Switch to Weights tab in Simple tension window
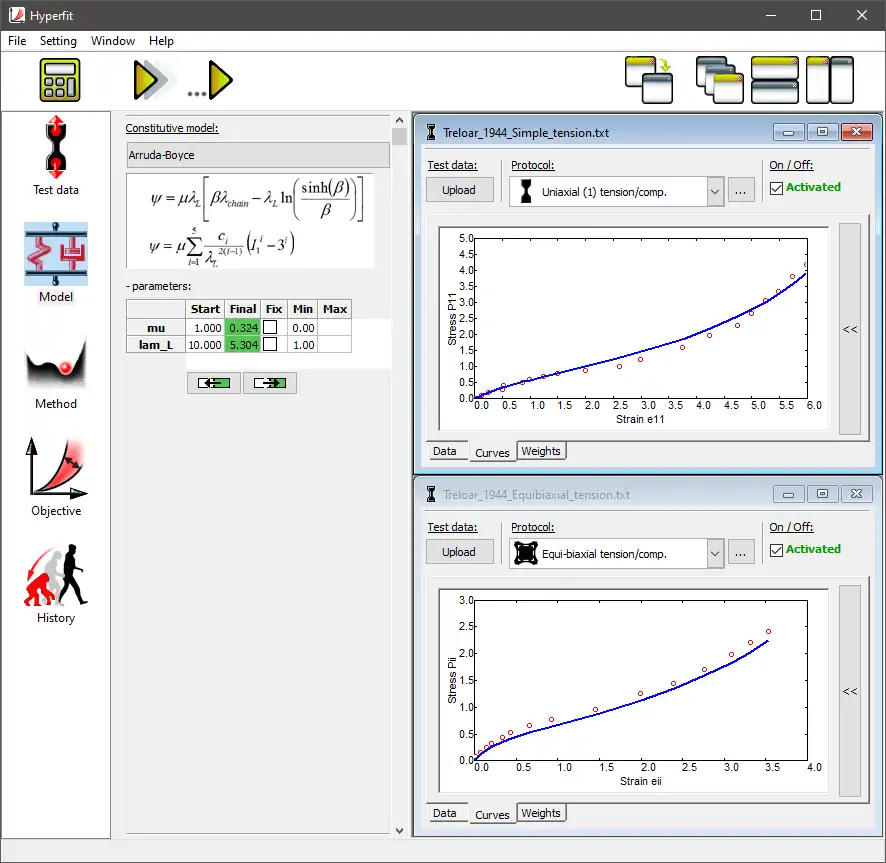Screen dimensions: 886x863 541,451
